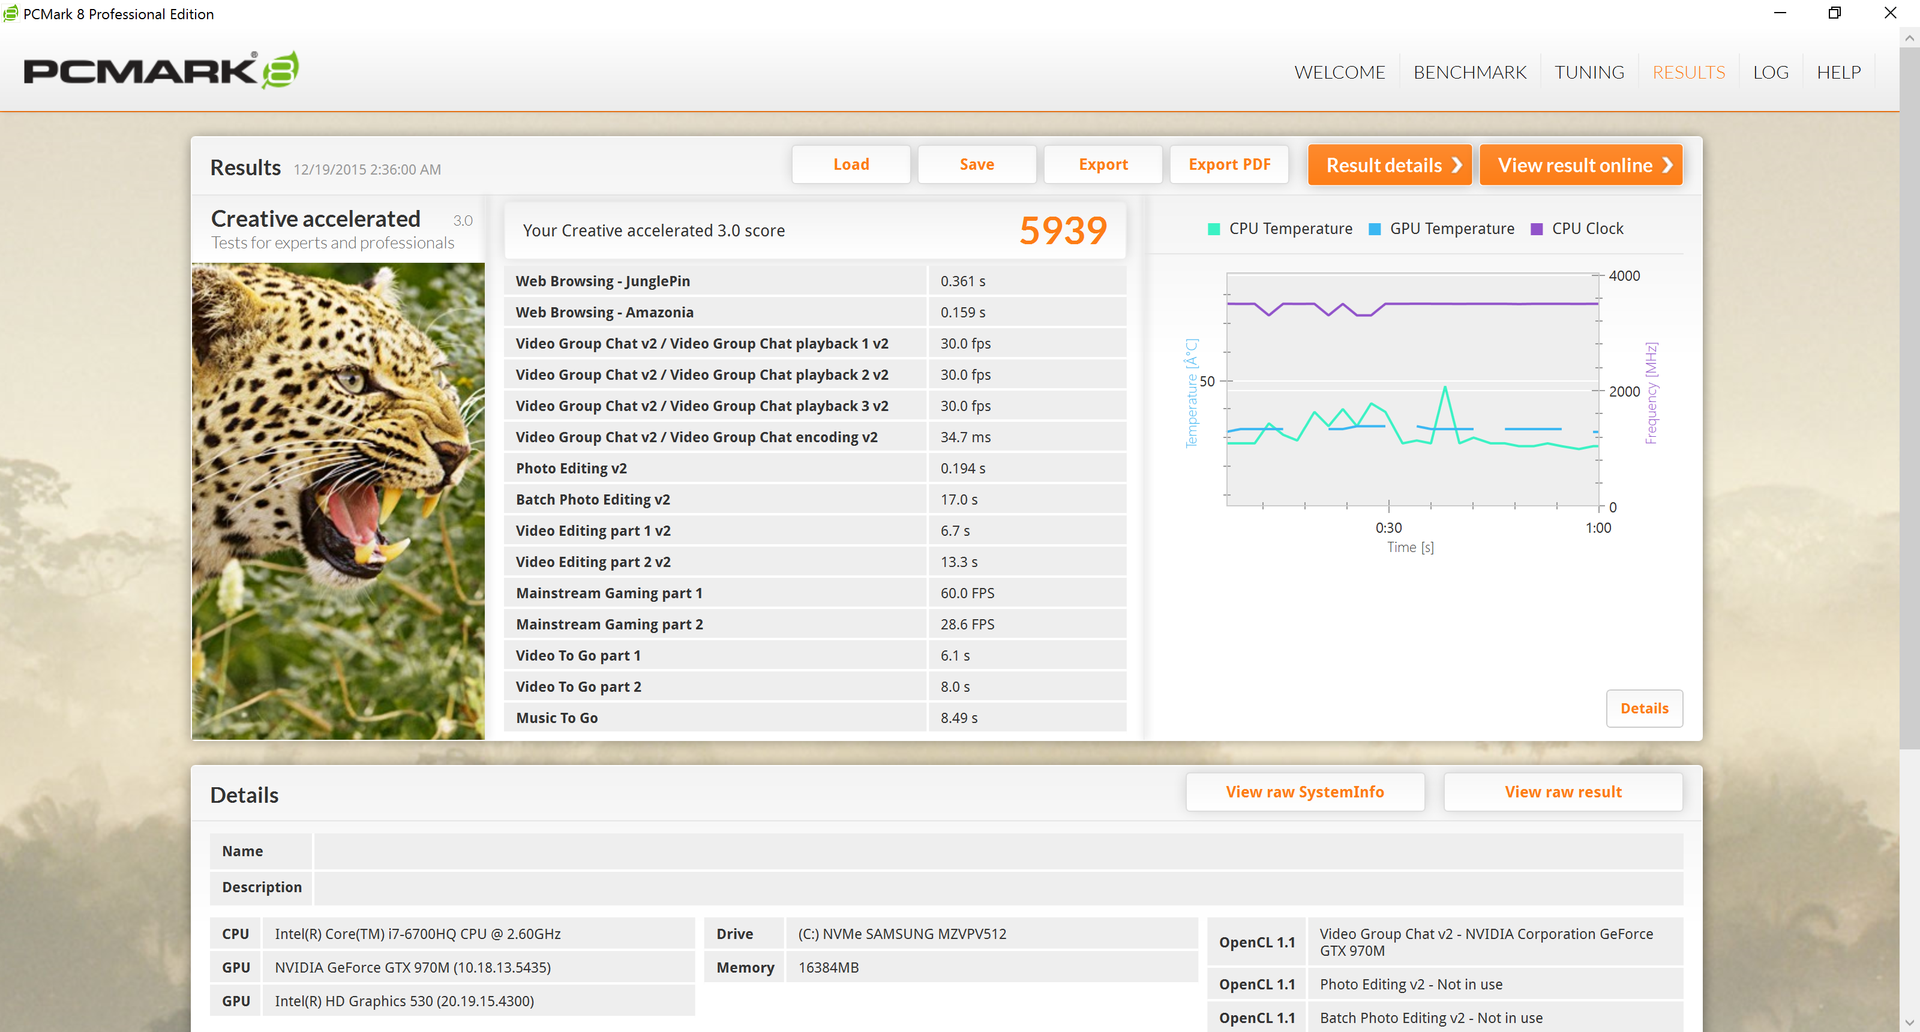Click Video Group Chat playback 3 v2 row

click(815, 405)
